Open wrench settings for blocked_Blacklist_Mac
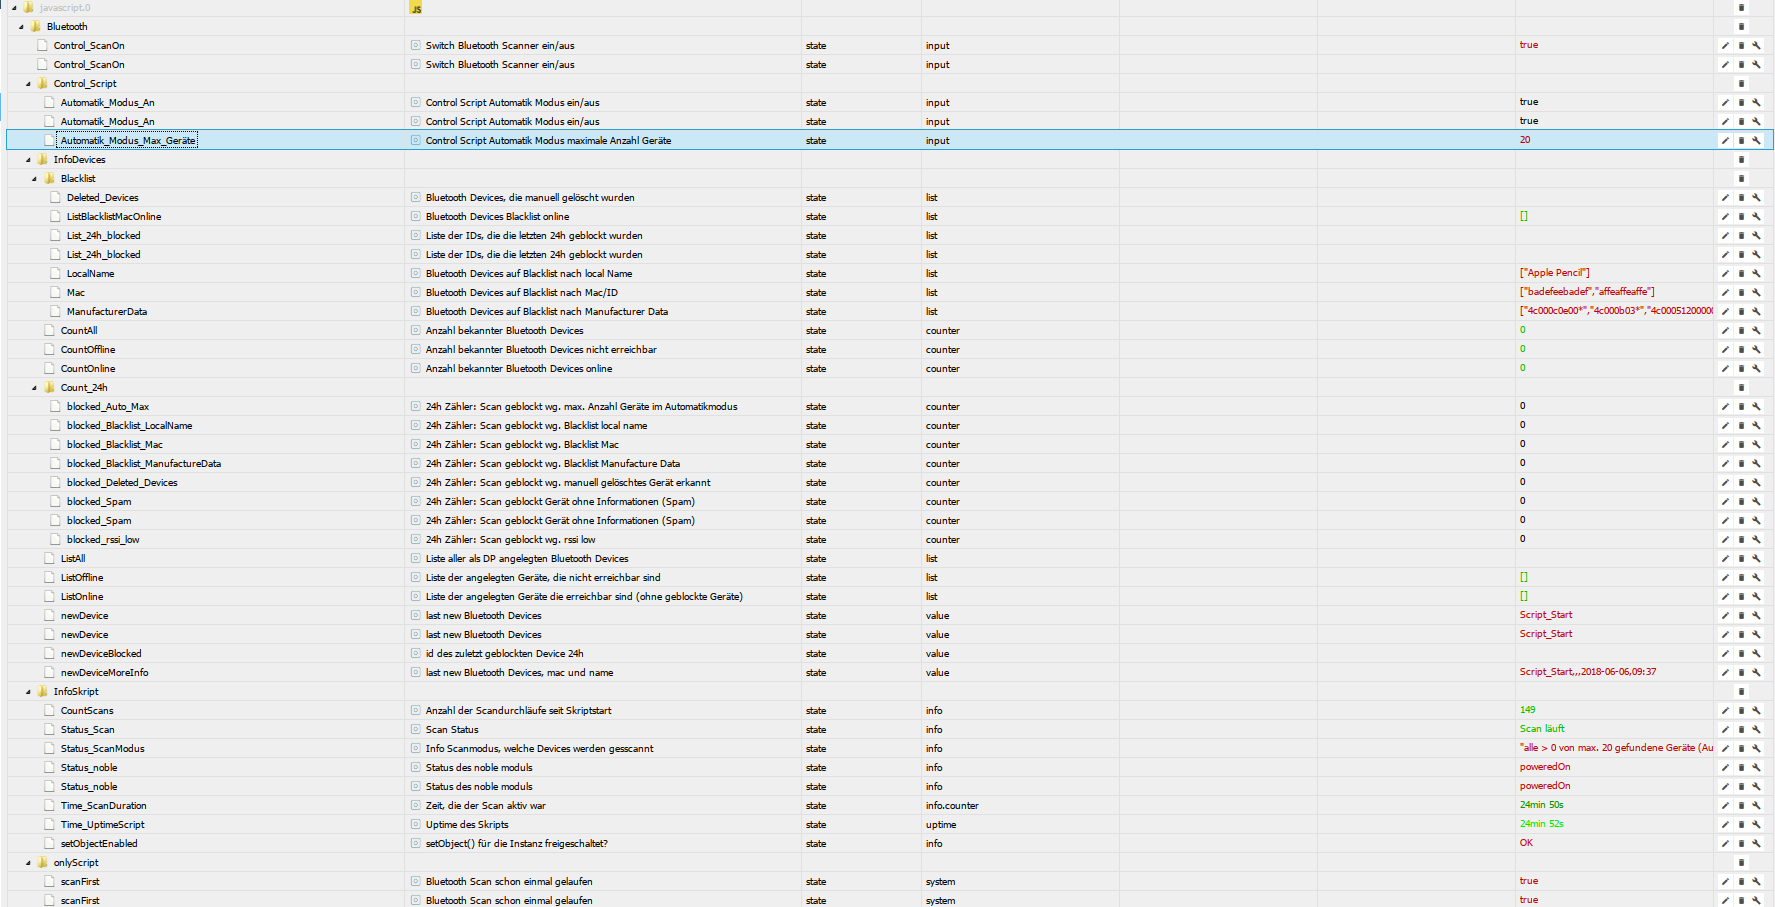 [1756, 445]
